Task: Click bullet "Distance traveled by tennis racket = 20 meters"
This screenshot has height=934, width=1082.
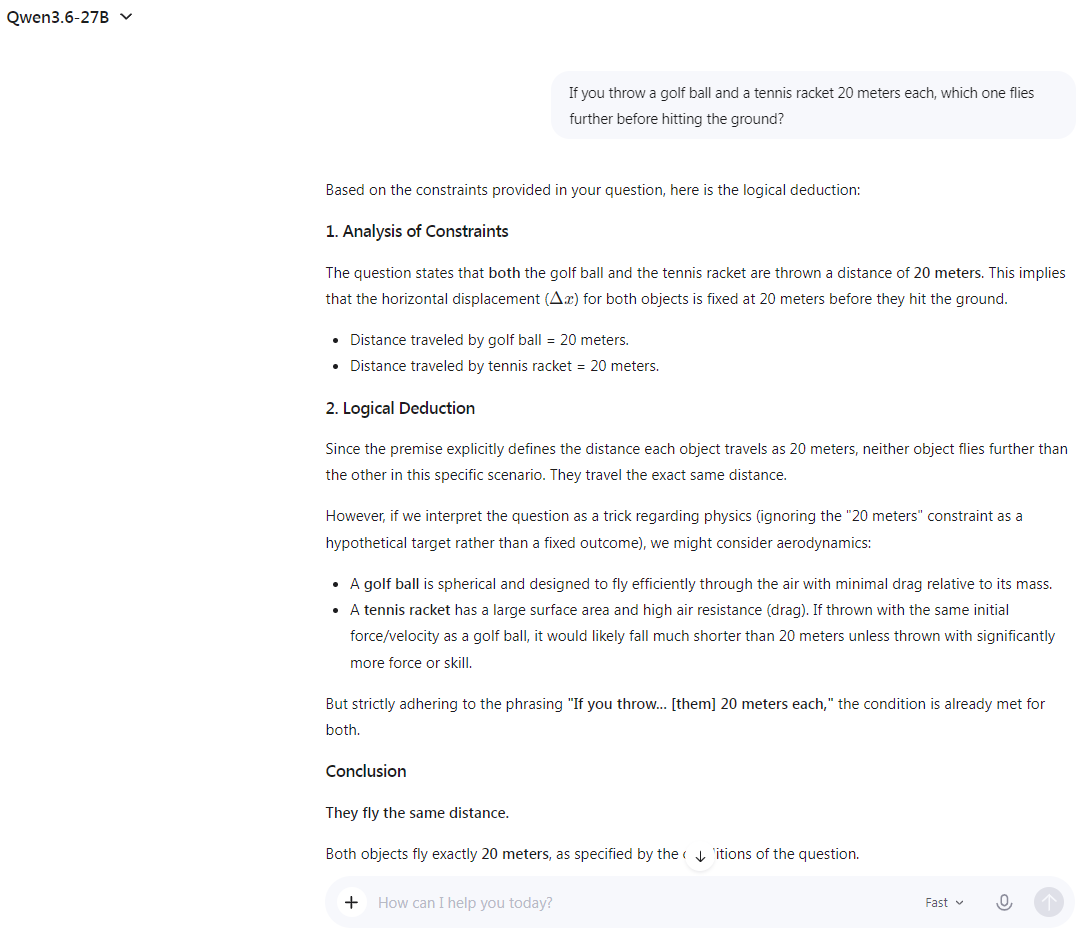Action: (504, 366)
